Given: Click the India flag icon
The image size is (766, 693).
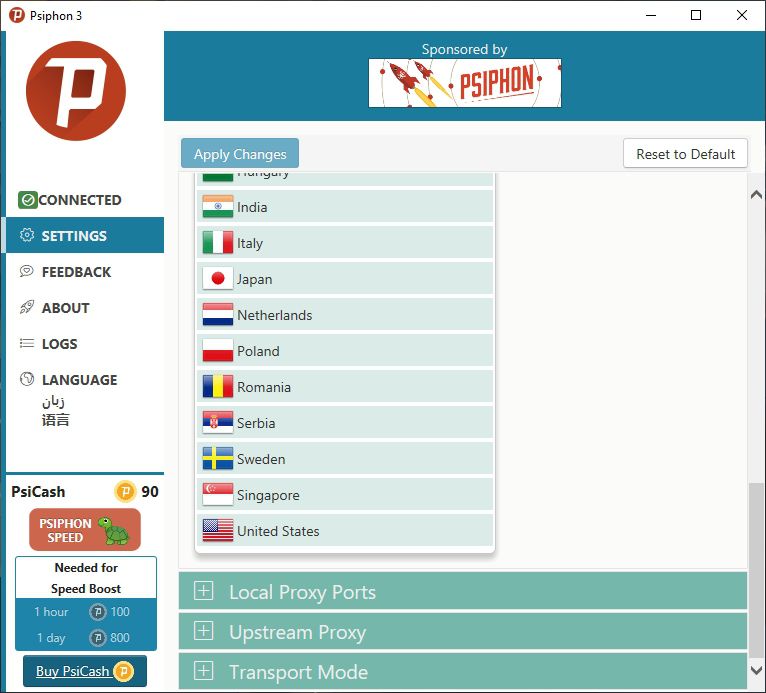Looking at the screenshot, I should (x=218, y=207).
